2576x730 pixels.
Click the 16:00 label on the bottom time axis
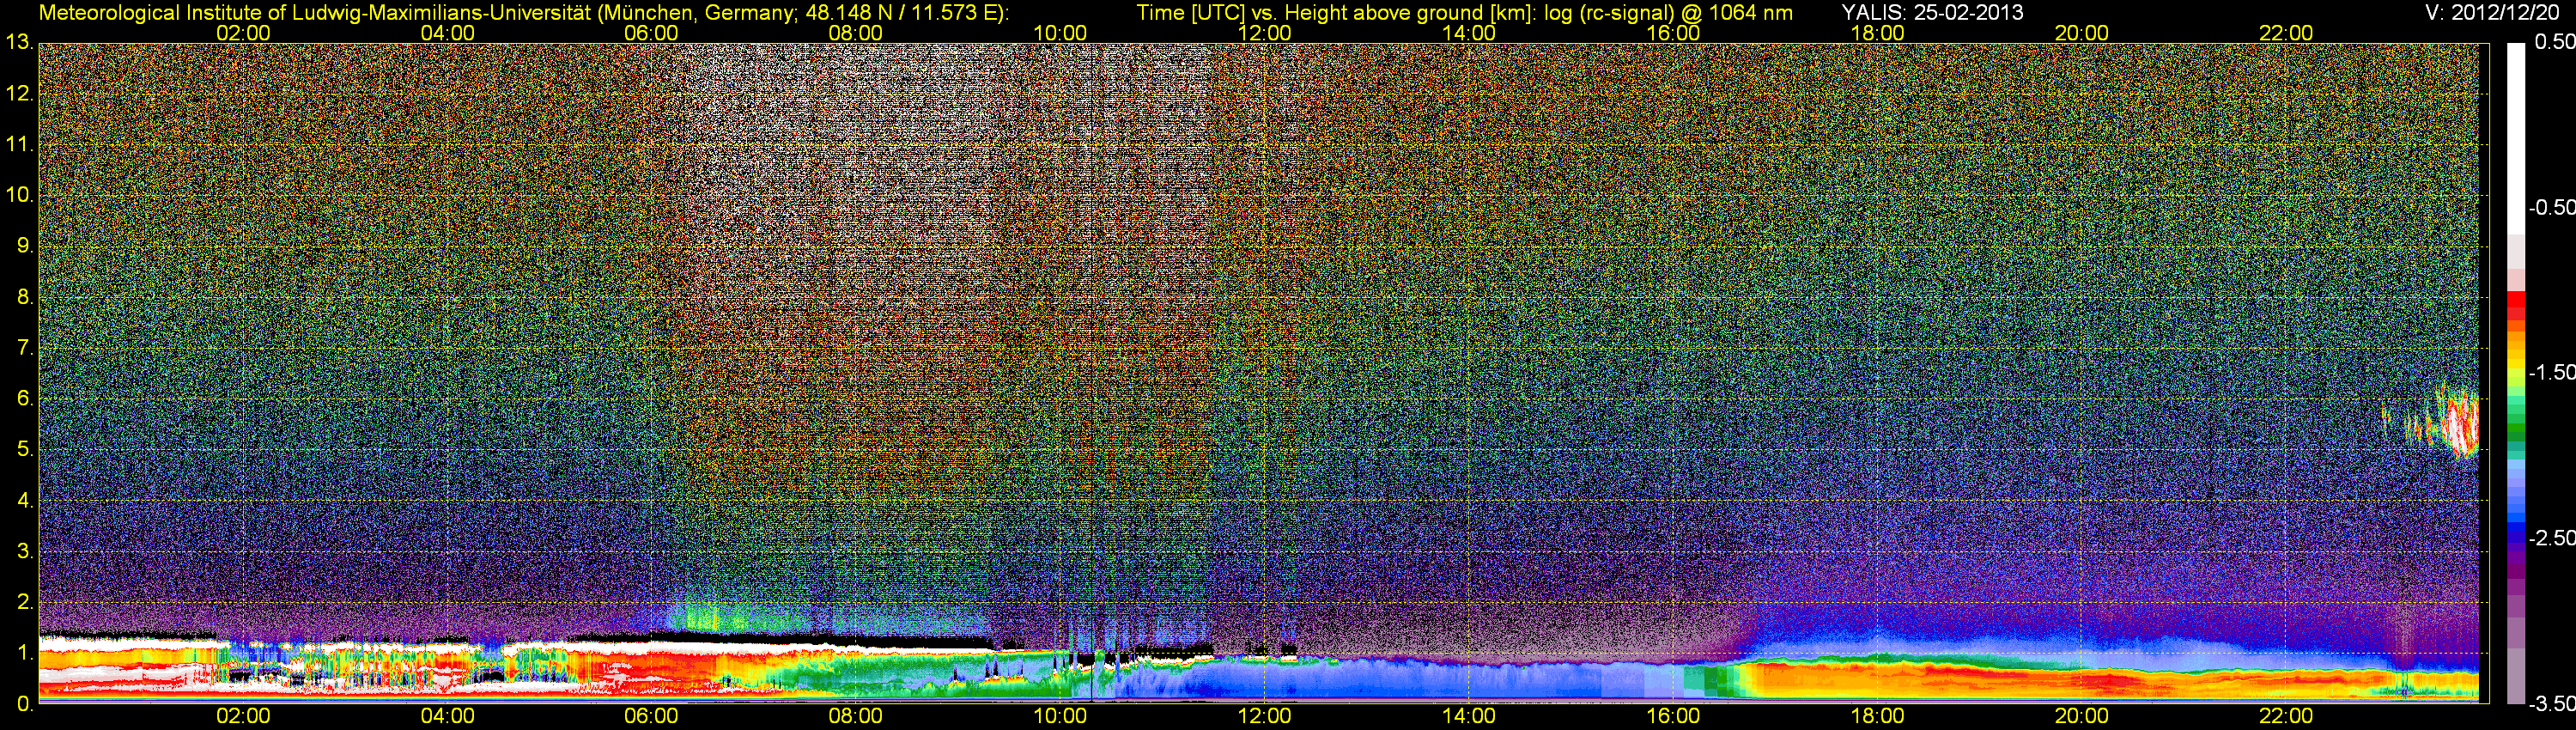(1673, 716)
